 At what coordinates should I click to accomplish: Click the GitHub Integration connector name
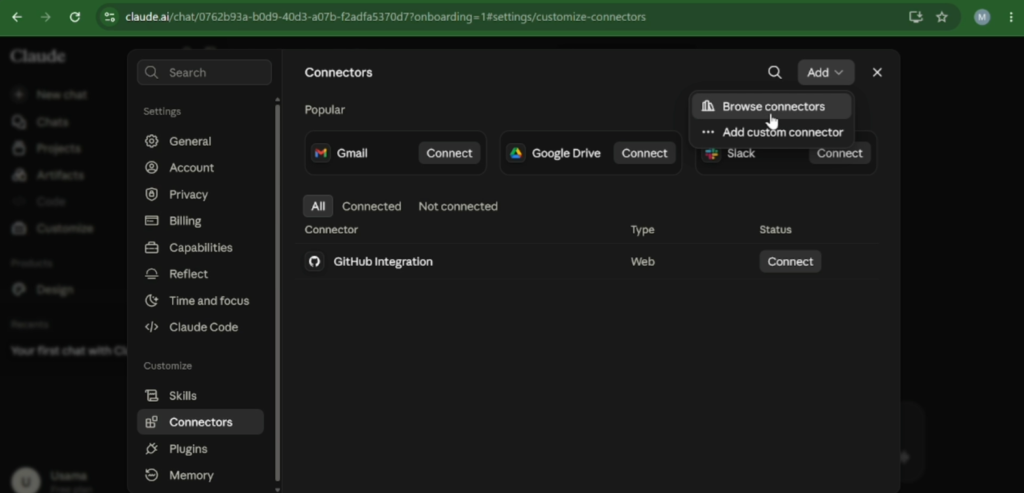[x=383, y=262]
